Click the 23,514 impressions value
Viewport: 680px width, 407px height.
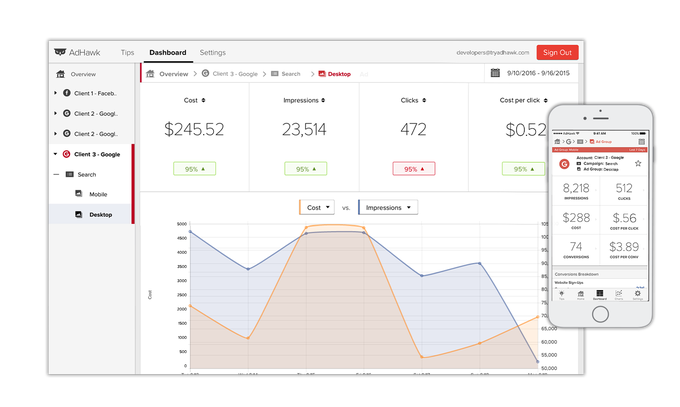(304, 129)
